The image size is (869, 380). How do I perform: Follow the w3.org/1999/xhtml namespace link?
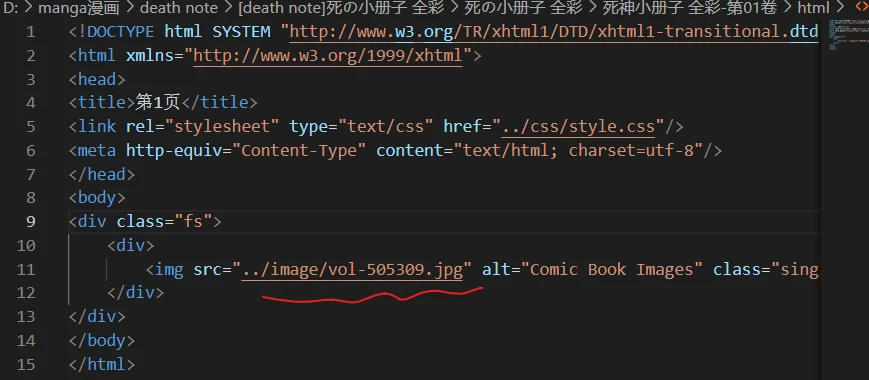click(328, 56)
